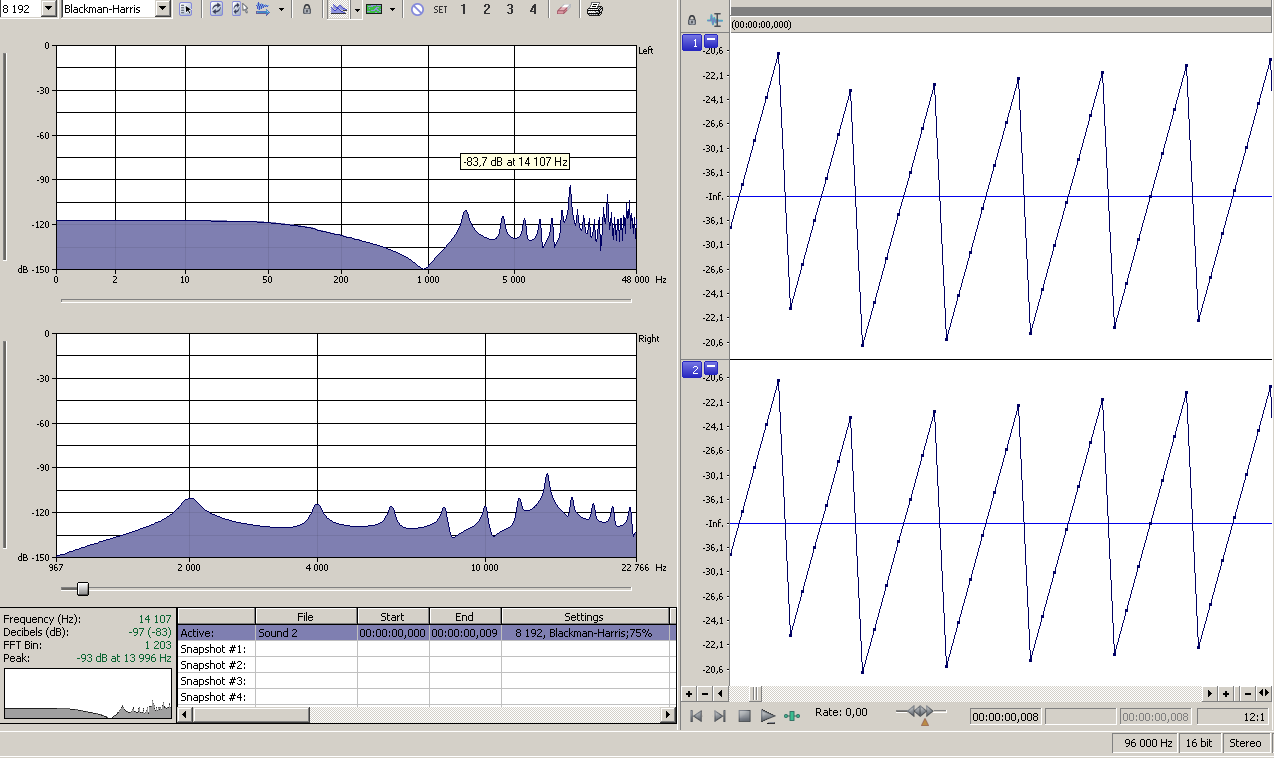Click the slider thumb under Right spectrum

83,588
